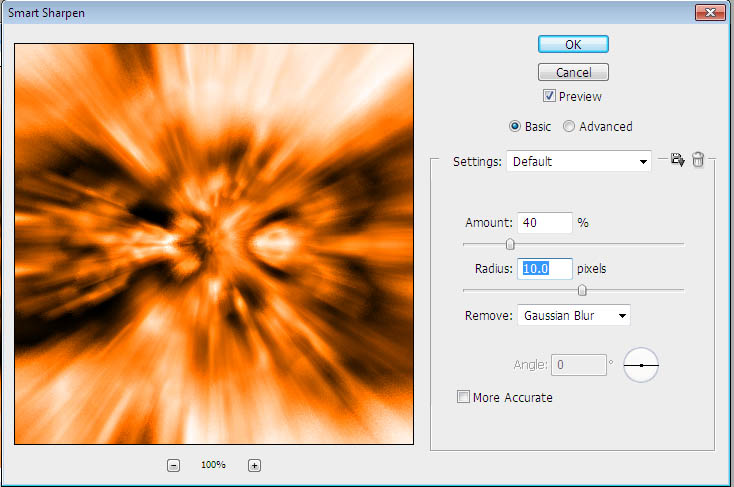
Task: Zoom in preview with plus button
Action: (x=254, y=465)
